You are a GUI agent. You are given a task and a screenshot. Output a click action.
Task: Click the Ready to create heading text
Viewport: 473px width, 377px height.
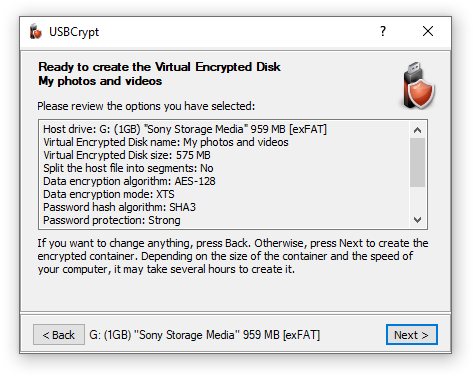[x=159, y=67]
